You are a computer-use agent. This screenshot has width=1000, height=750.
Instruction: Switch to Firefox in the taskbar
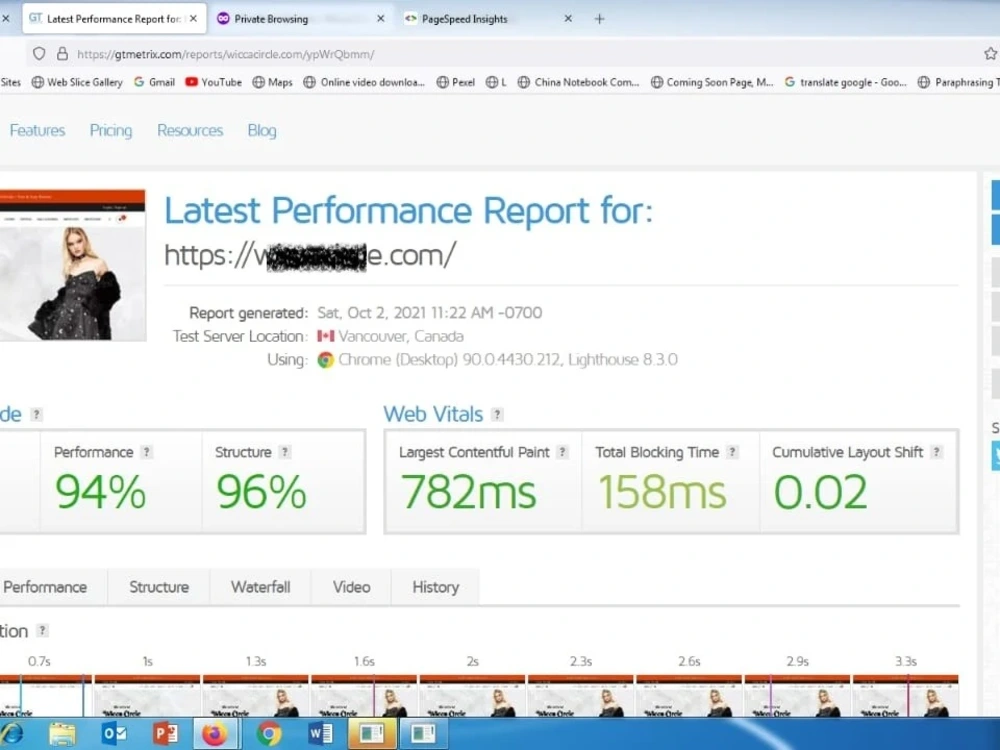tap(215, 734)
